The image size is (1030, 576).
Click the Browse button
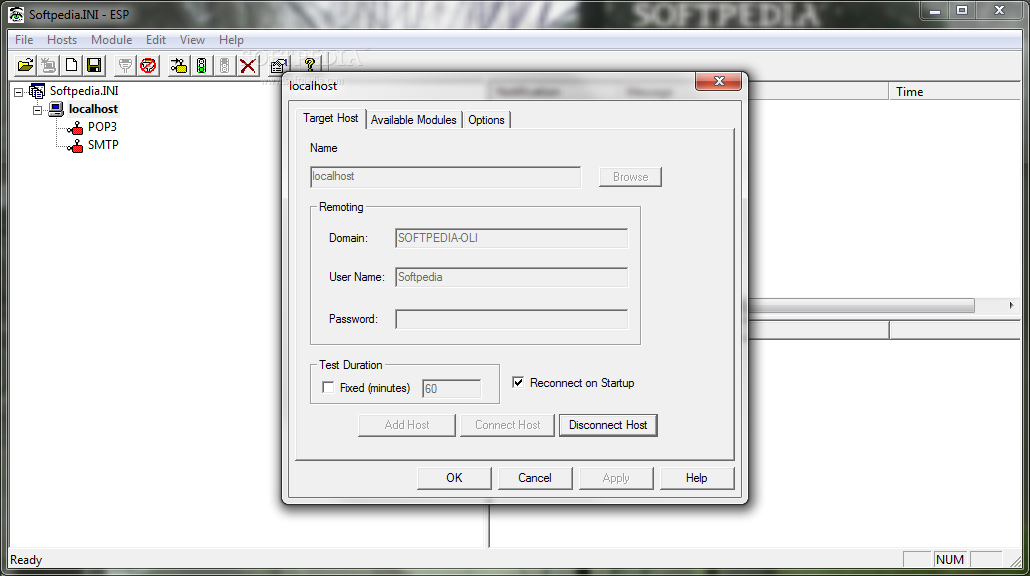click(630, 177)
